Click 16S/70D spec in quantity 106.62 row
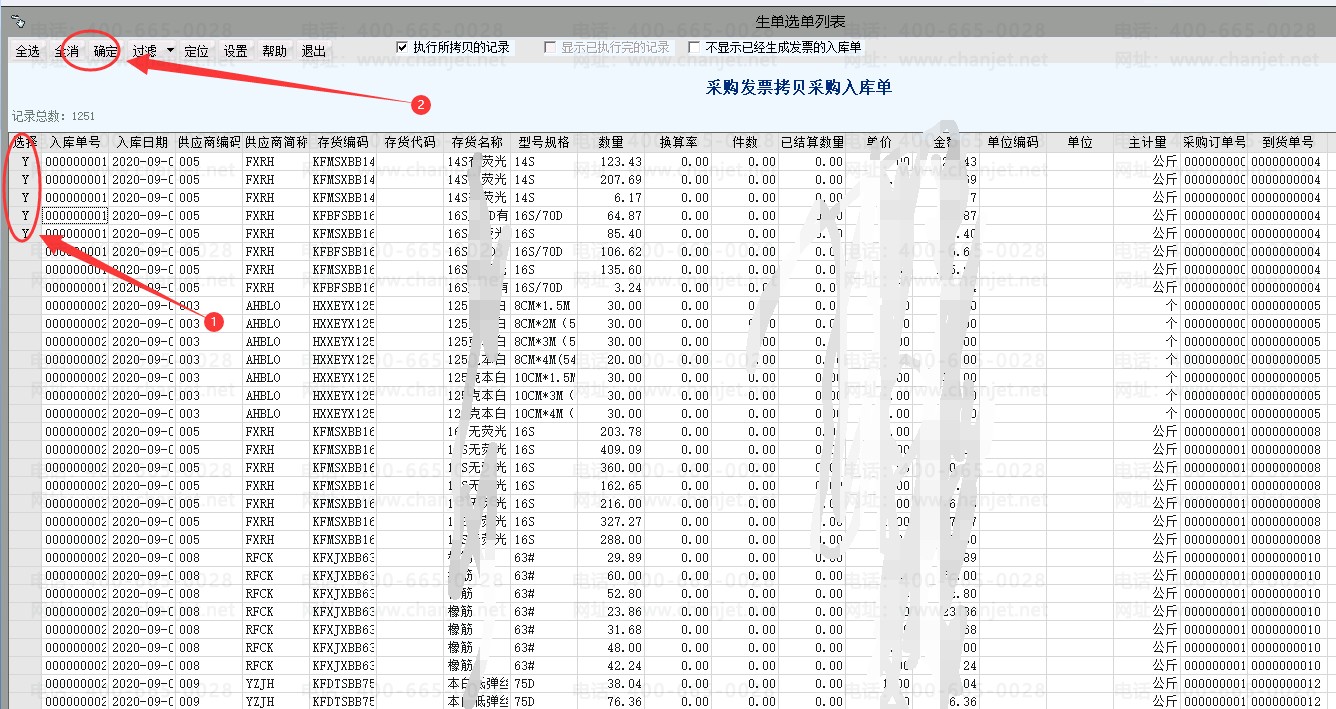The height and width of the screenshot is (709, 1336). point(544,252)
